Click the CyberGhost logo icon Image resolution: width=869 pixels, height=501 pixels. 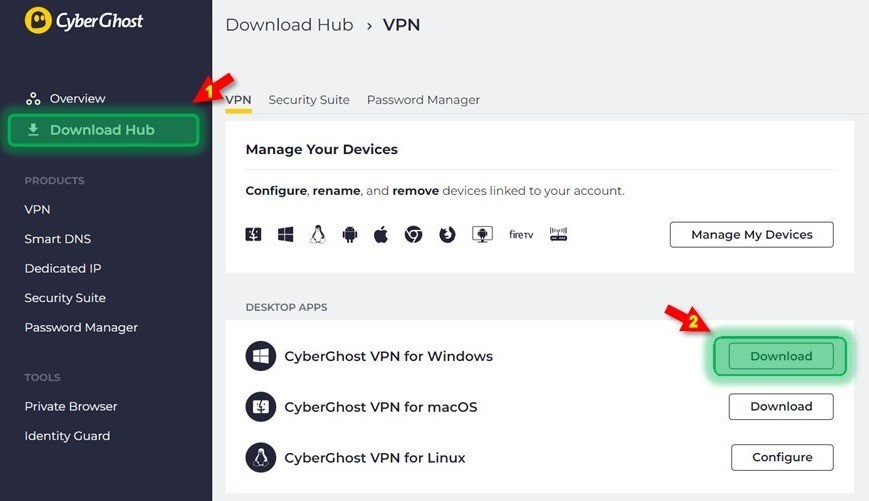[38, 21]
